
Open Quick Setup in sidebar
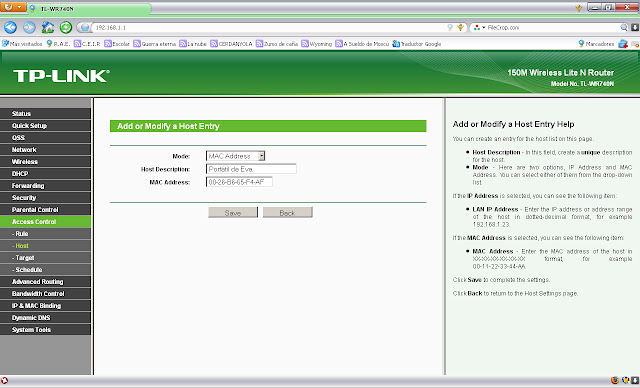(45, 126)
